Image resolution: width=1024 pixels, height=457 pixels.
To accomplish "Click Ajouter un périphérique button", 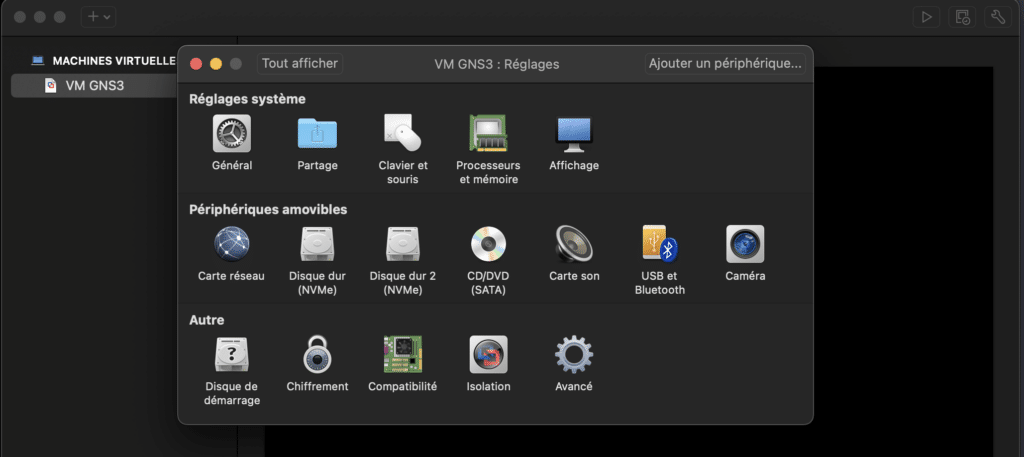I will click(x=725, y=63).
